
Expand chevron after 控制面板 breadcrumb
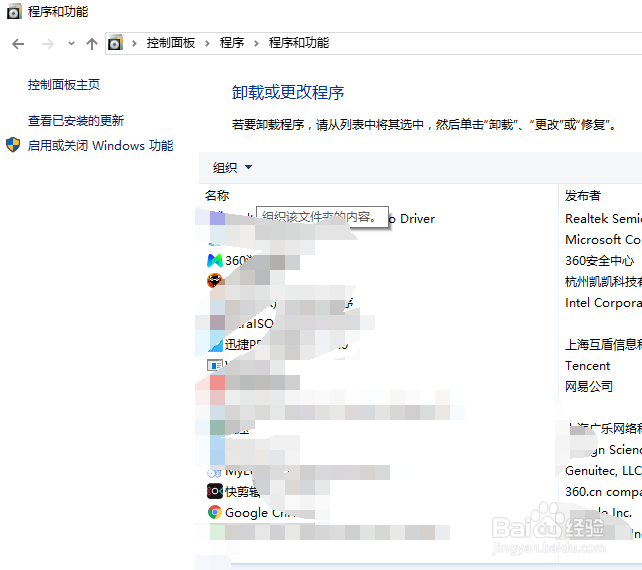[x=207, y=43]
